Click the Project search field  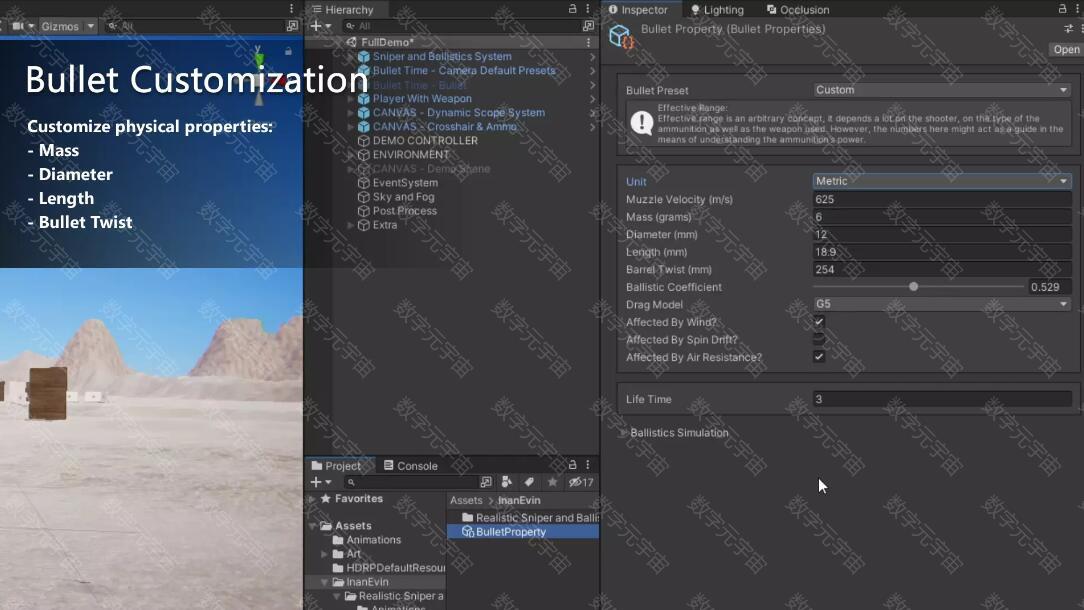(x=411, y=482)
